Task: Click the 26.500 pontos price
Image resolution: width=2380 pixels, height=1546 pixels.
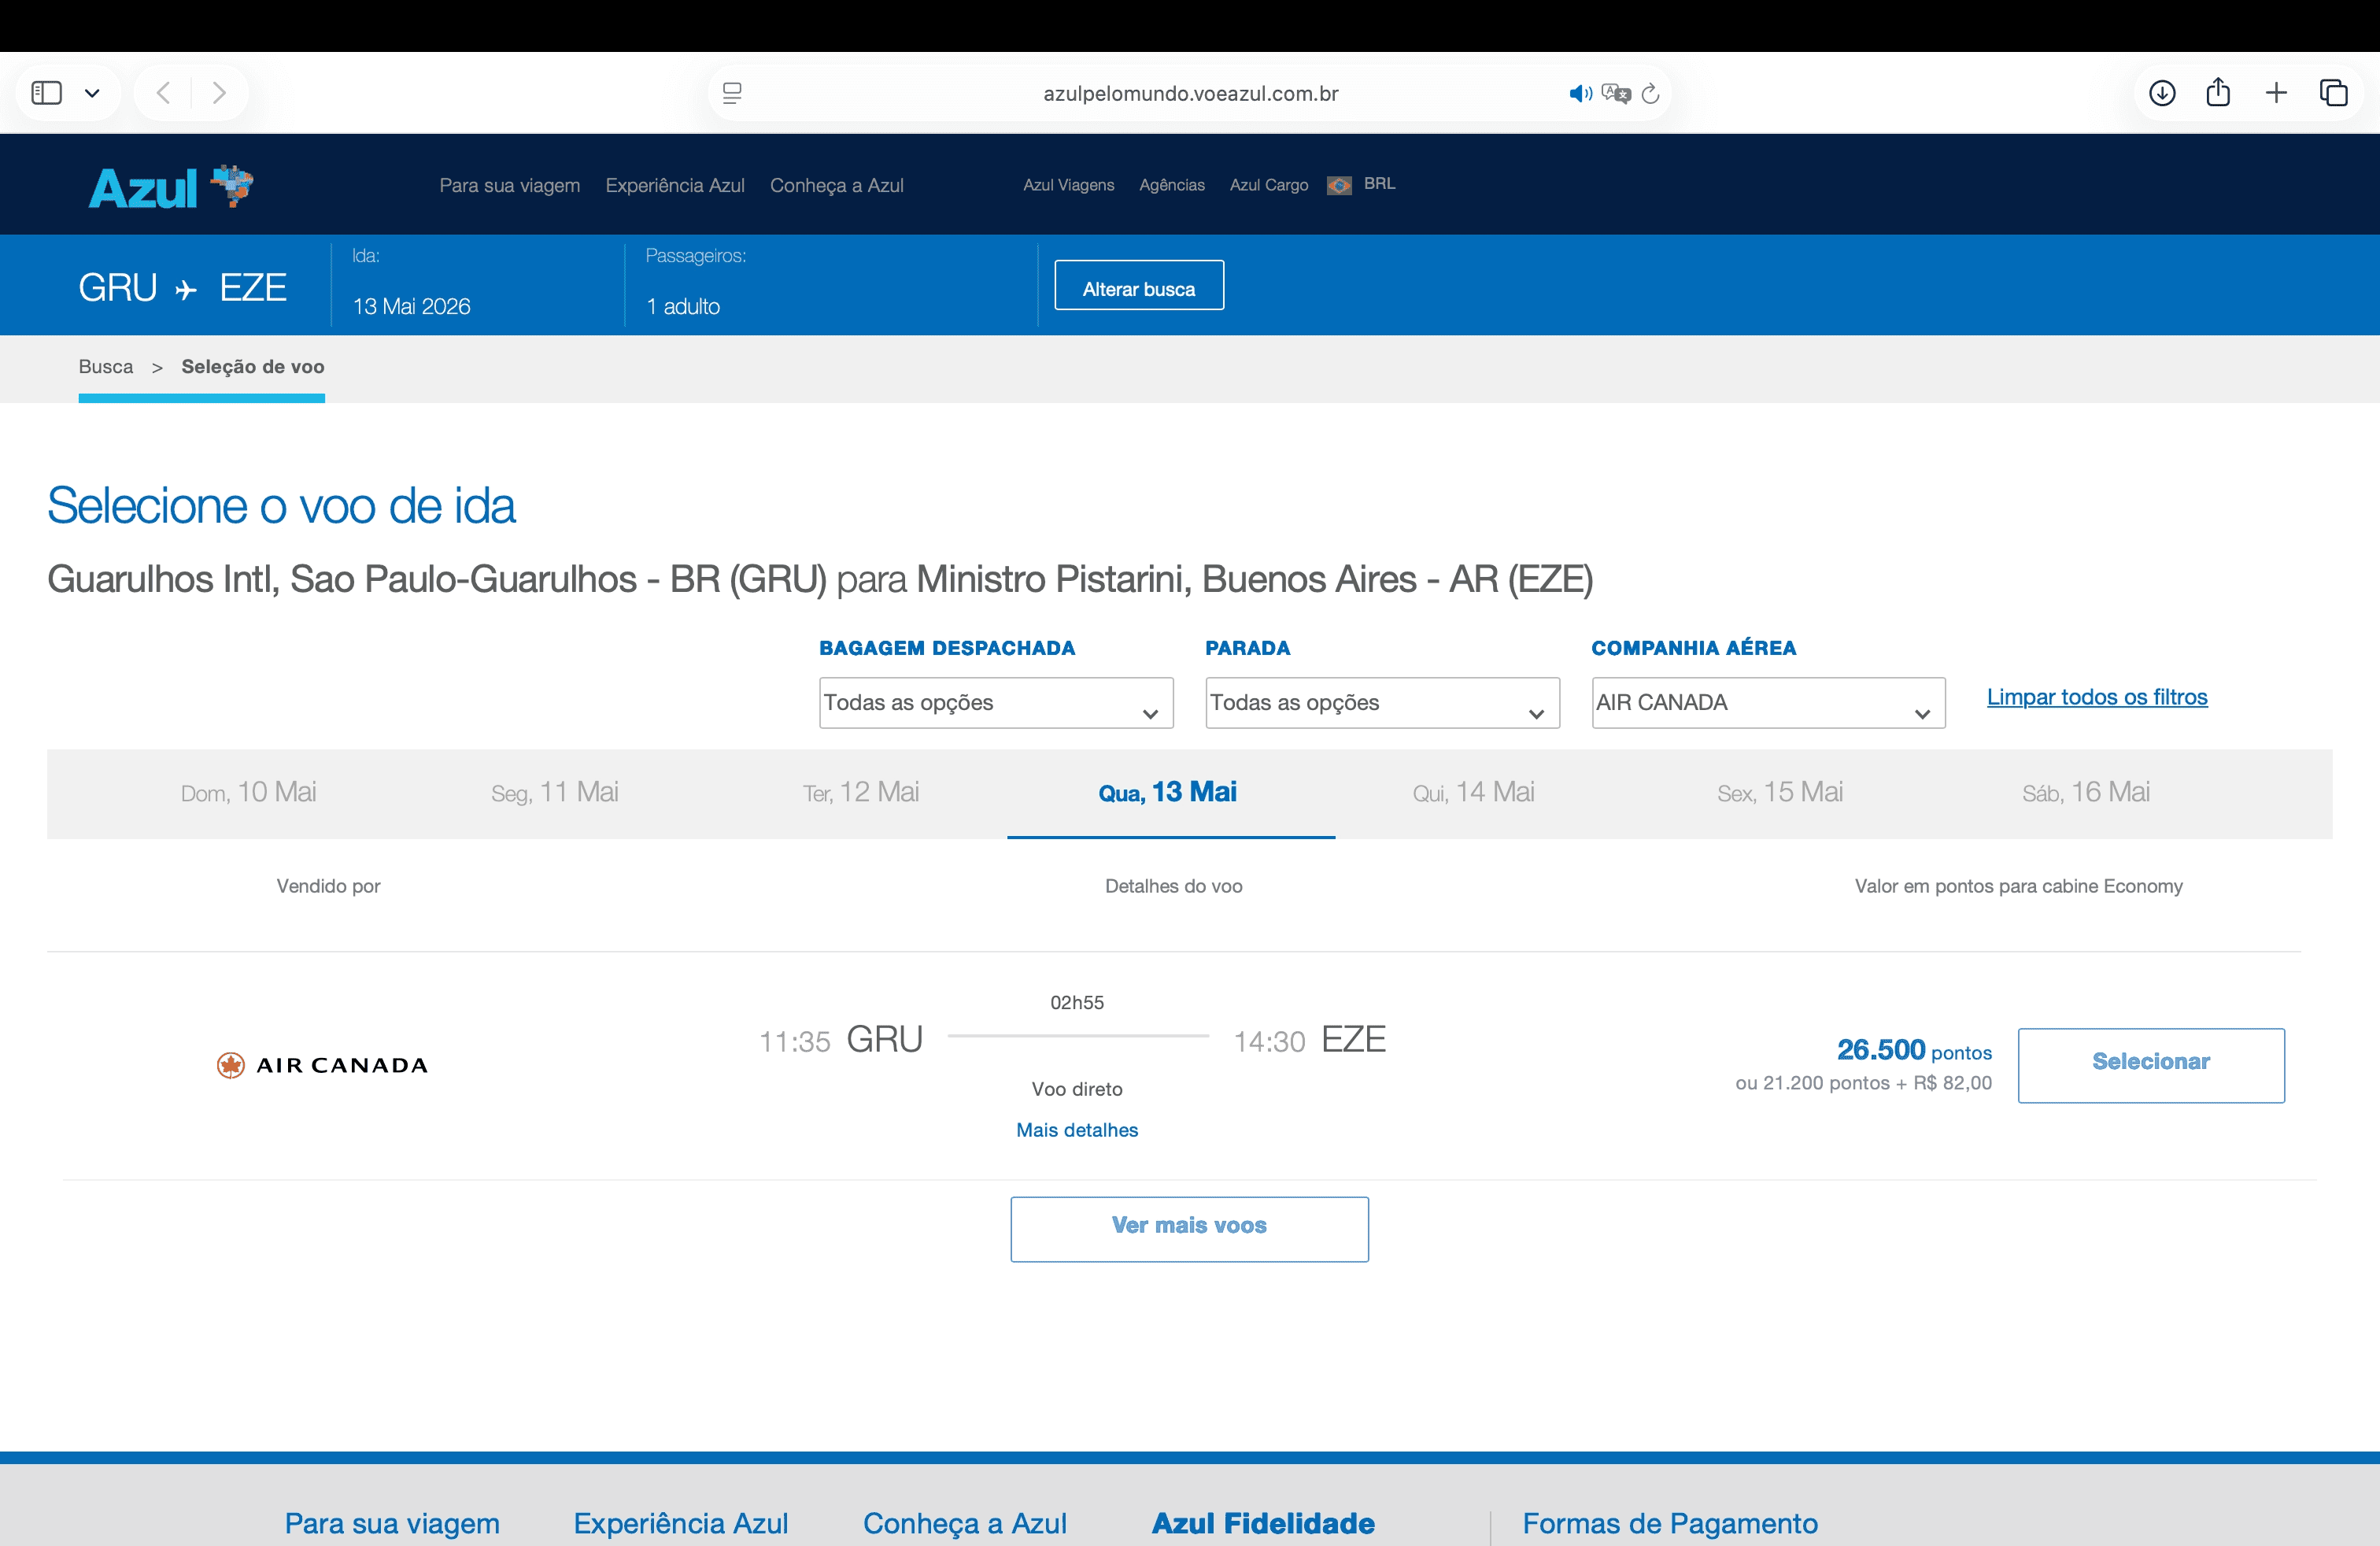Action: pos(1914,1049)
